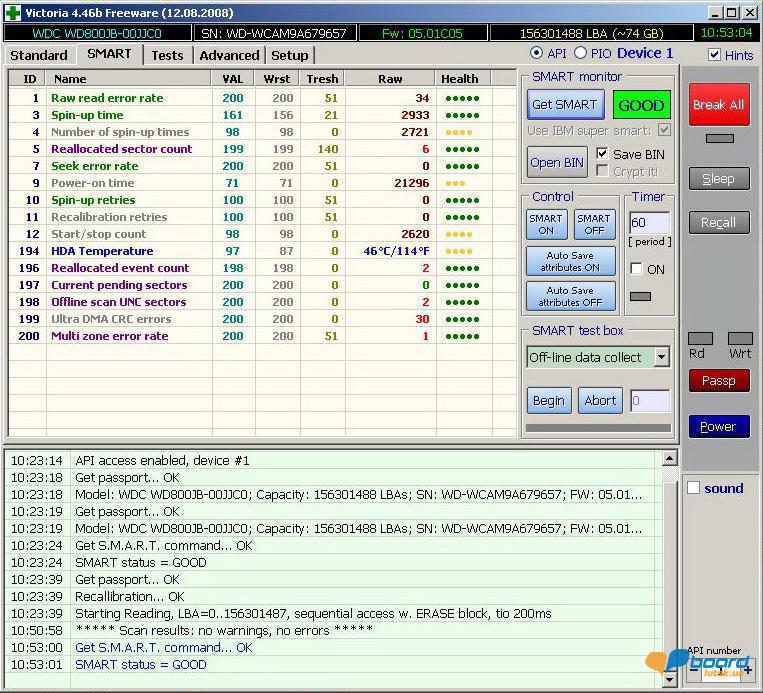This screenshot has height=693, width=763.
Task: Switch to the Tests tab
Action: pos(167,55)
